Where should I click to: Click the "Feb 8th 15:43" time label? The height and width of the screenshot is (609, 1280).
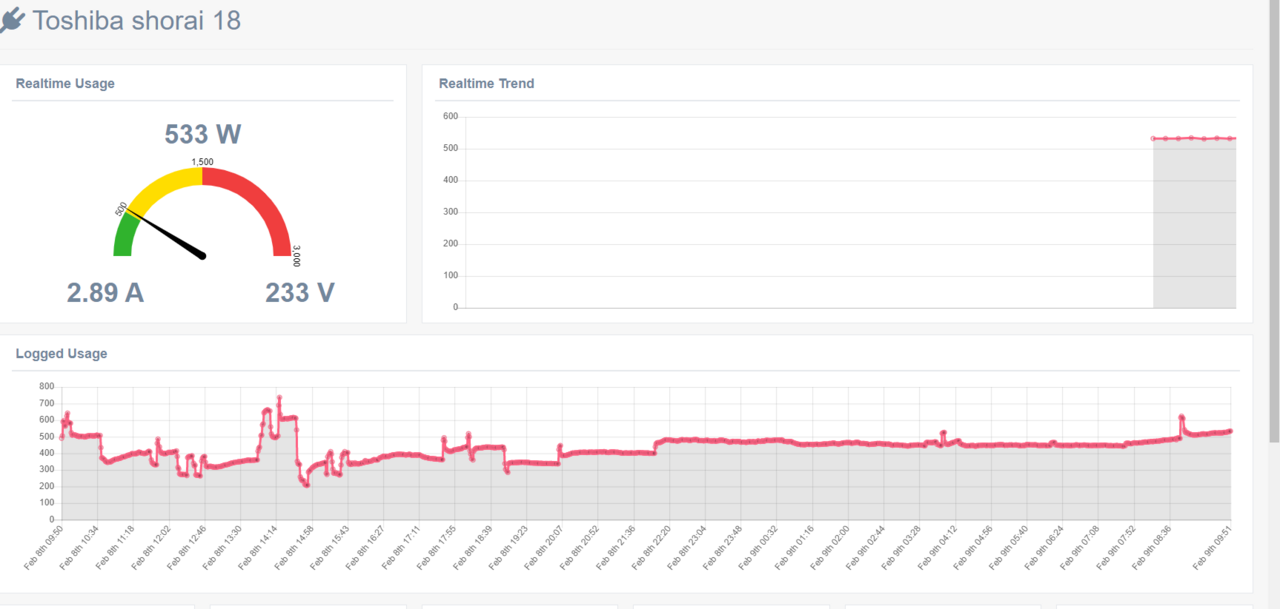(330, 548)
